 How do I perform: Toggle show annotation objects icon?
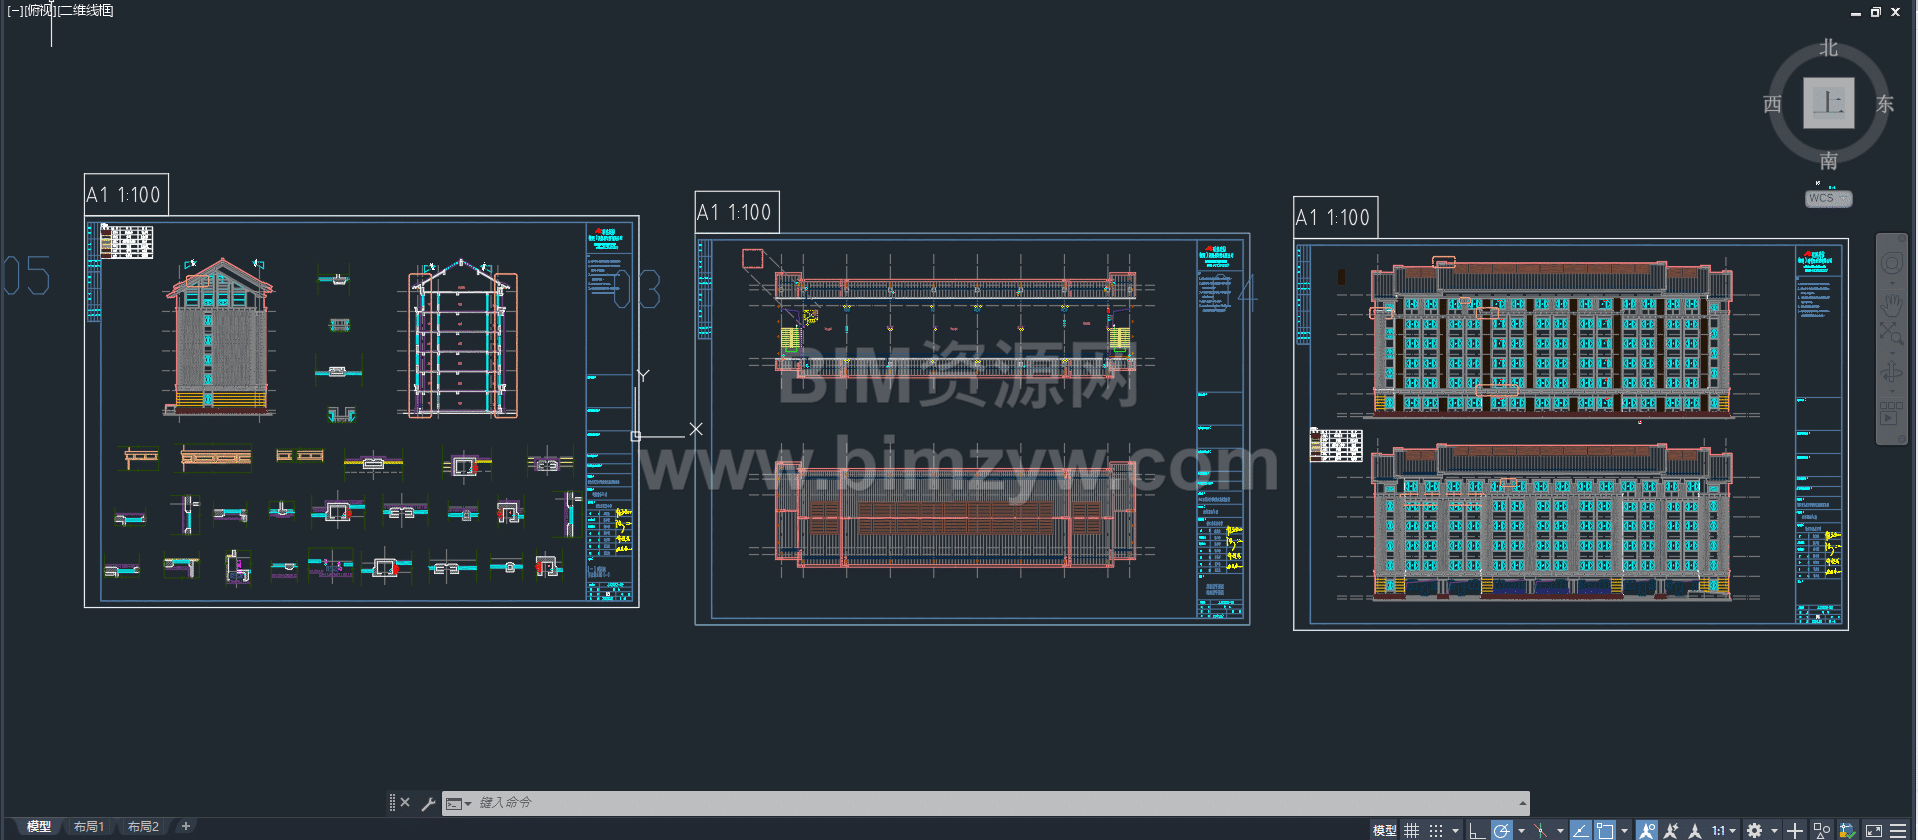point(1646,831)
